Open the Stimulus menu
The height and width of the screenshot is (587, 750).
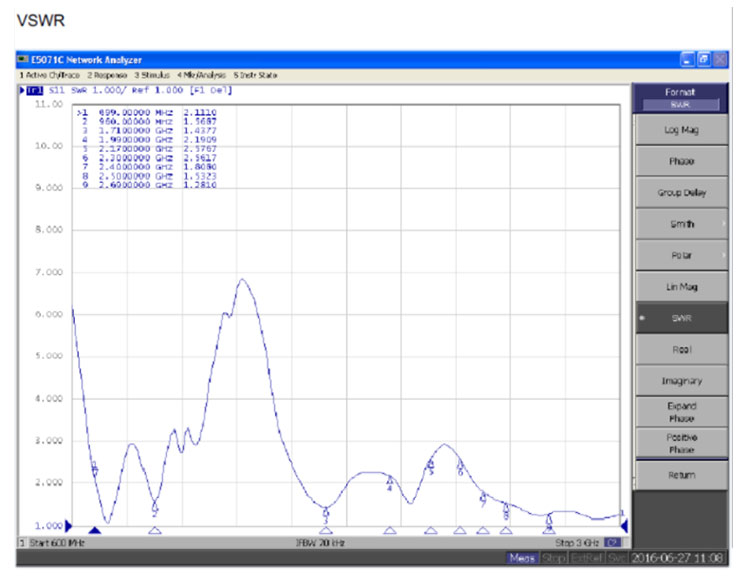coord(153,75)
